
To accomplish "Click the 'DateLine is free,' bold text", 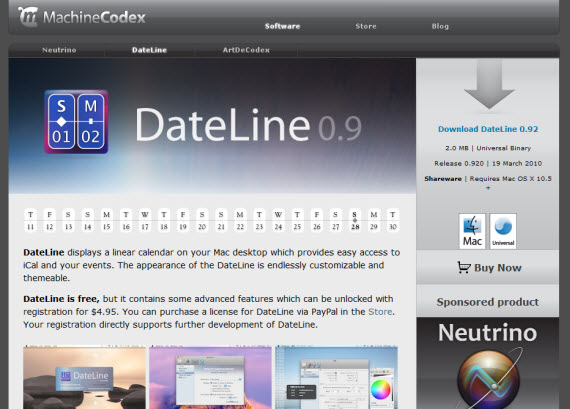I will click(61, 299).
